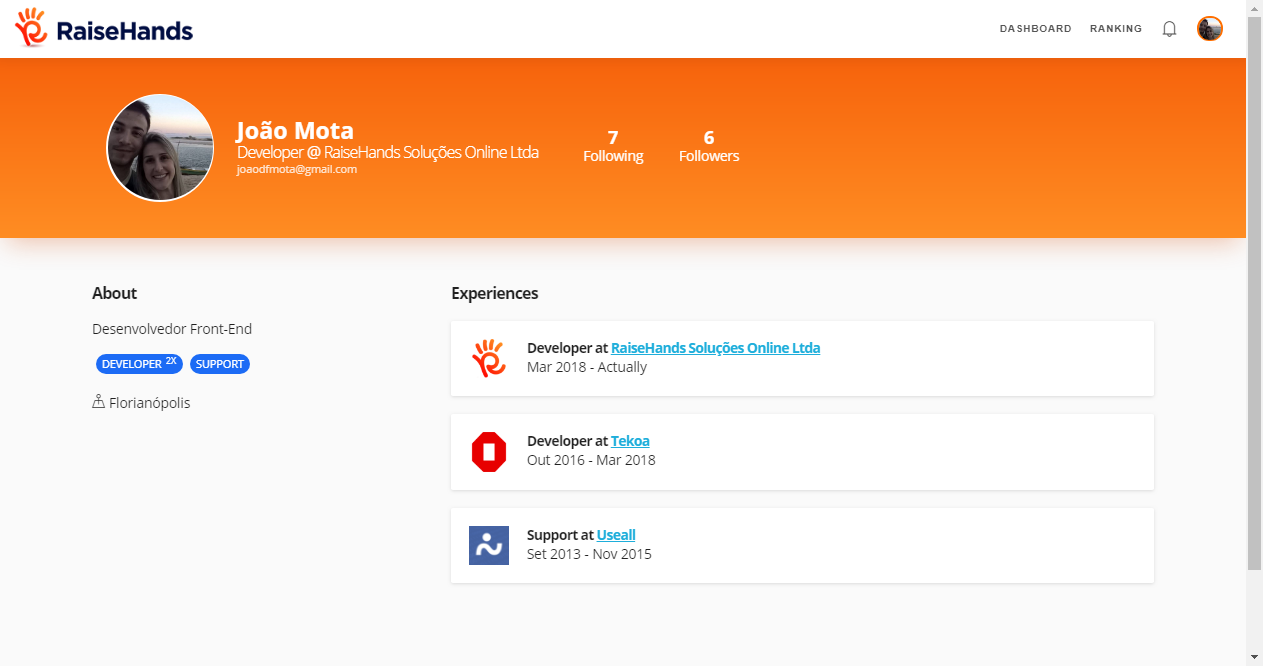This screenshot has height=666, width=1263.
Task: Click the 'Out 2016 - Mar 2018' date text
Action: [591, 460]
